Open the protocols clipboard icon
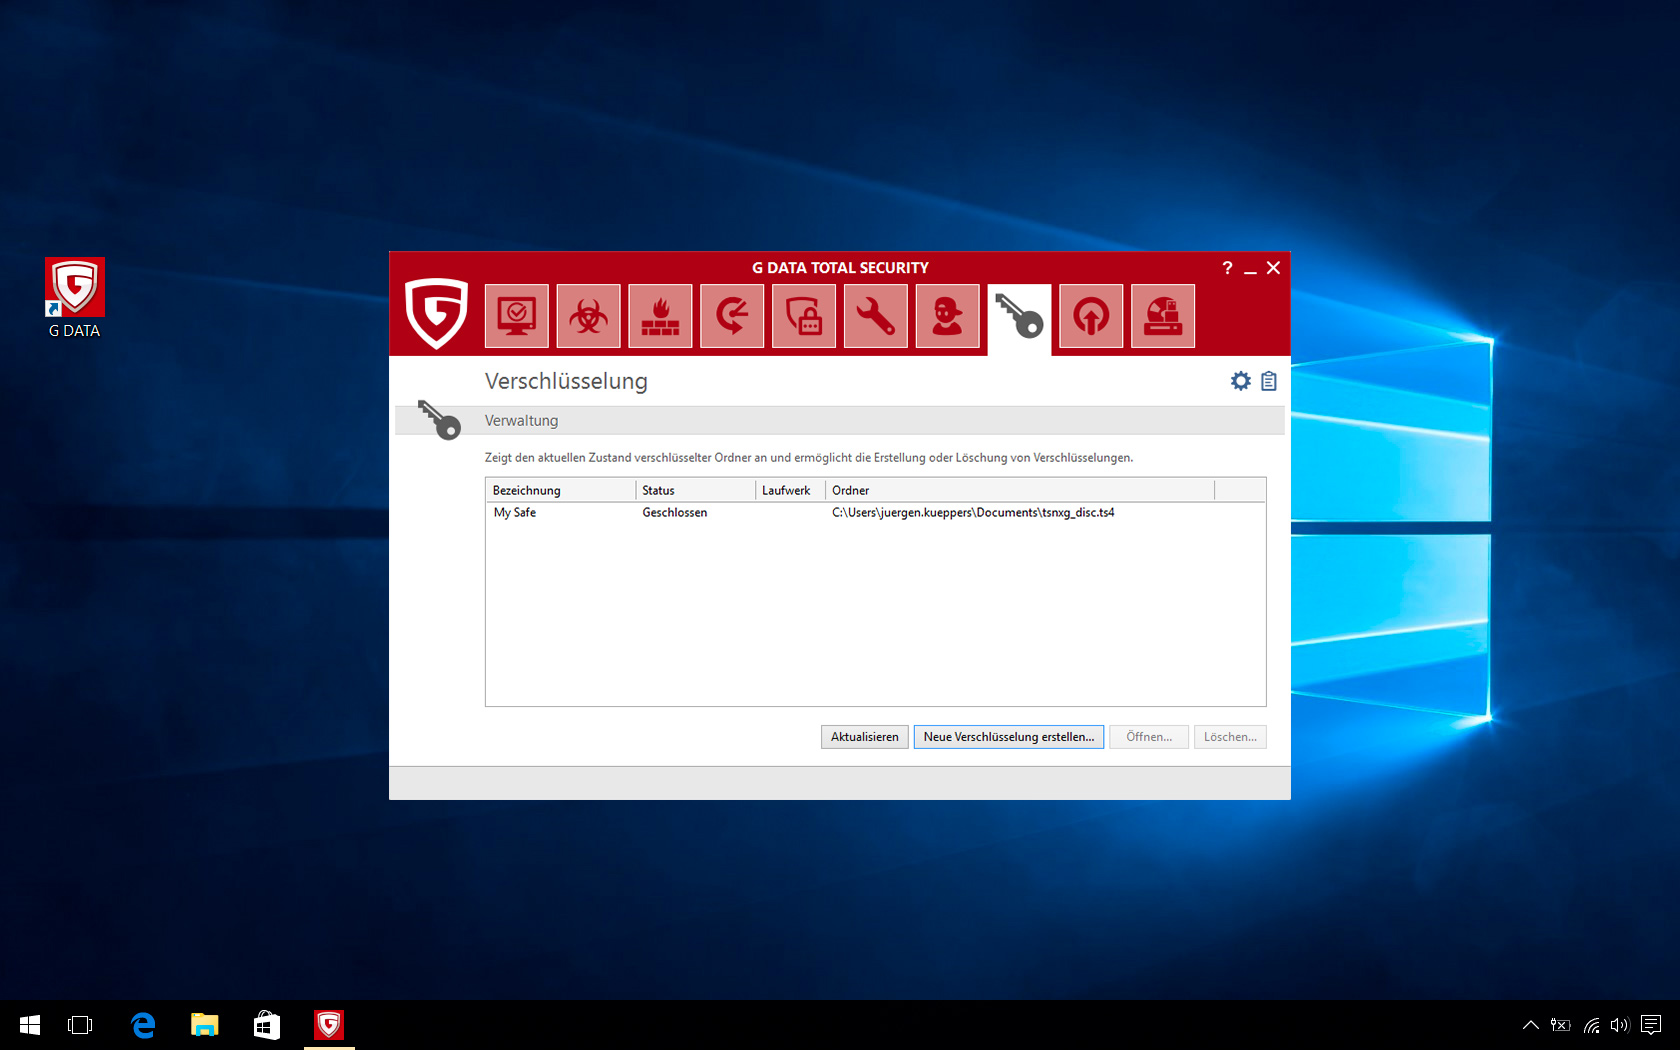The image size is (1680, 1050). click(x=1269, y=381)
